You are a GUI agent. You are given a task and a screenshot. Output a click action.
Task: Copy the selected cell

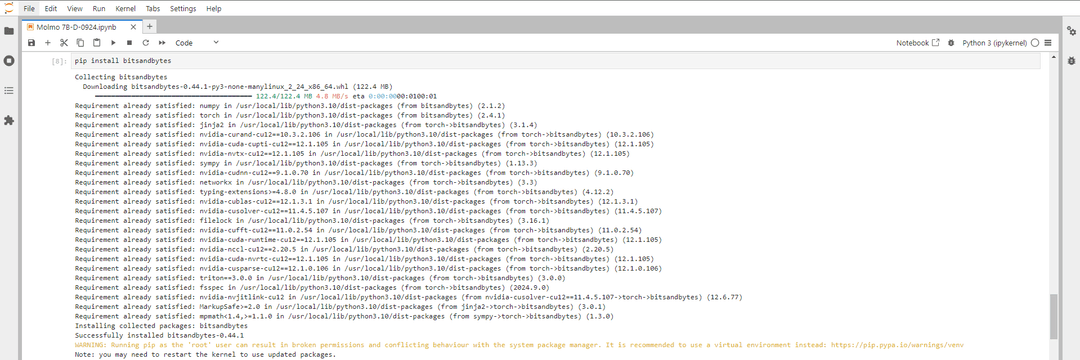click(81, 43)
